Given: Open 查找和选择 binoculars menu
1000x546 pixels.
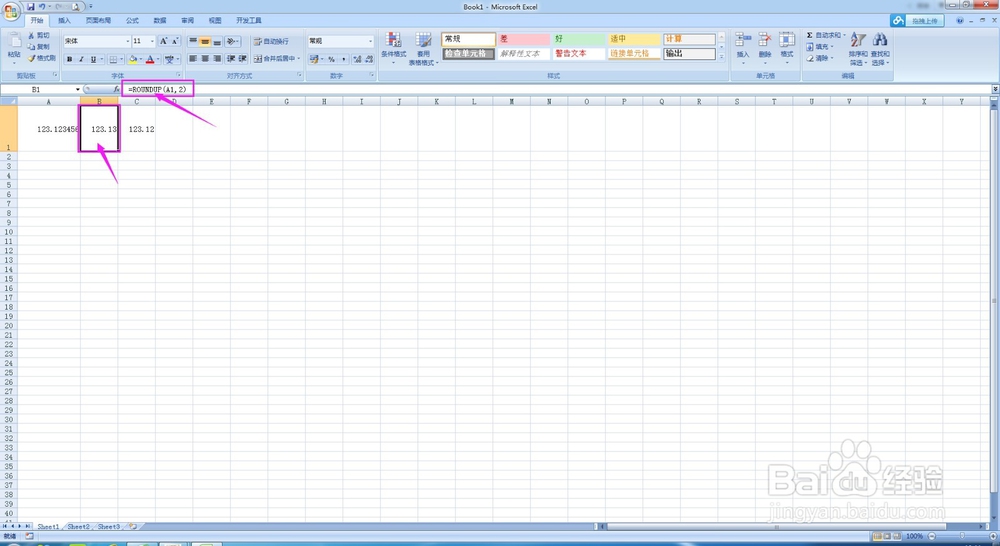Looking at the screenshot, I should click(880, 48).
